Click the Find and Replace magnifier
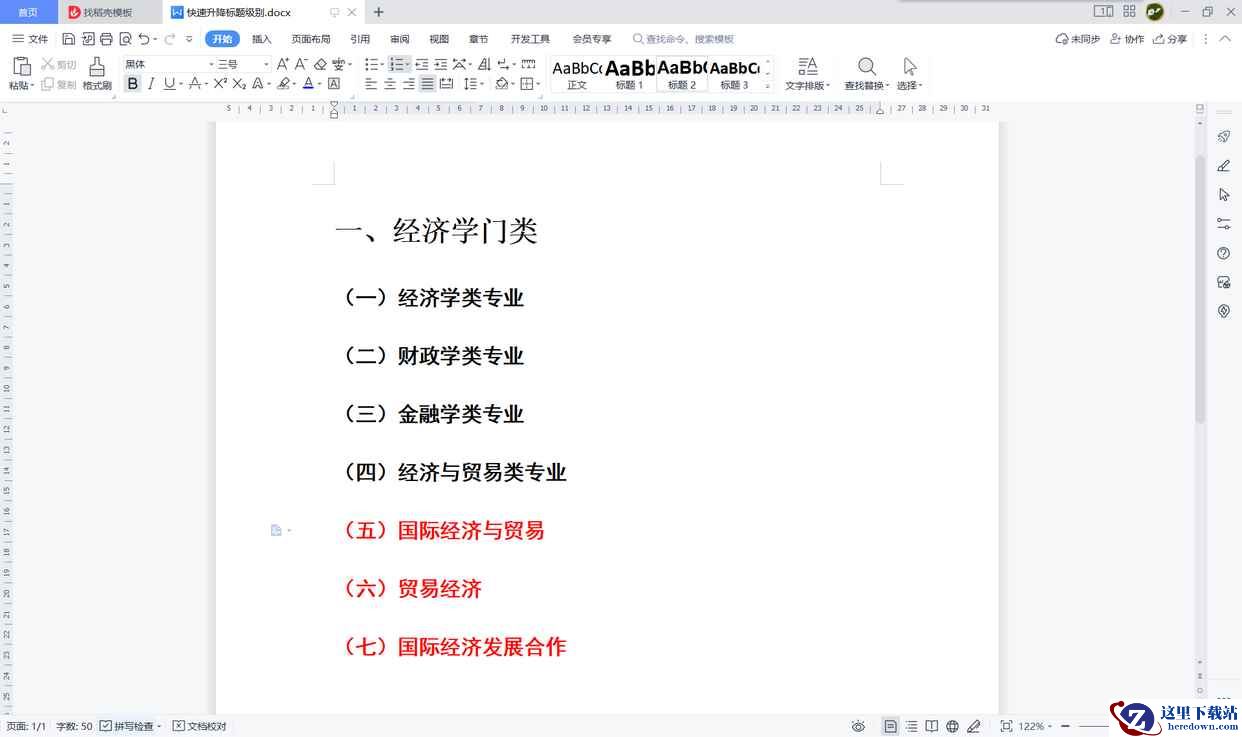Image resolution: width=1242 pixels, height=737 pixels. [867, 66]
